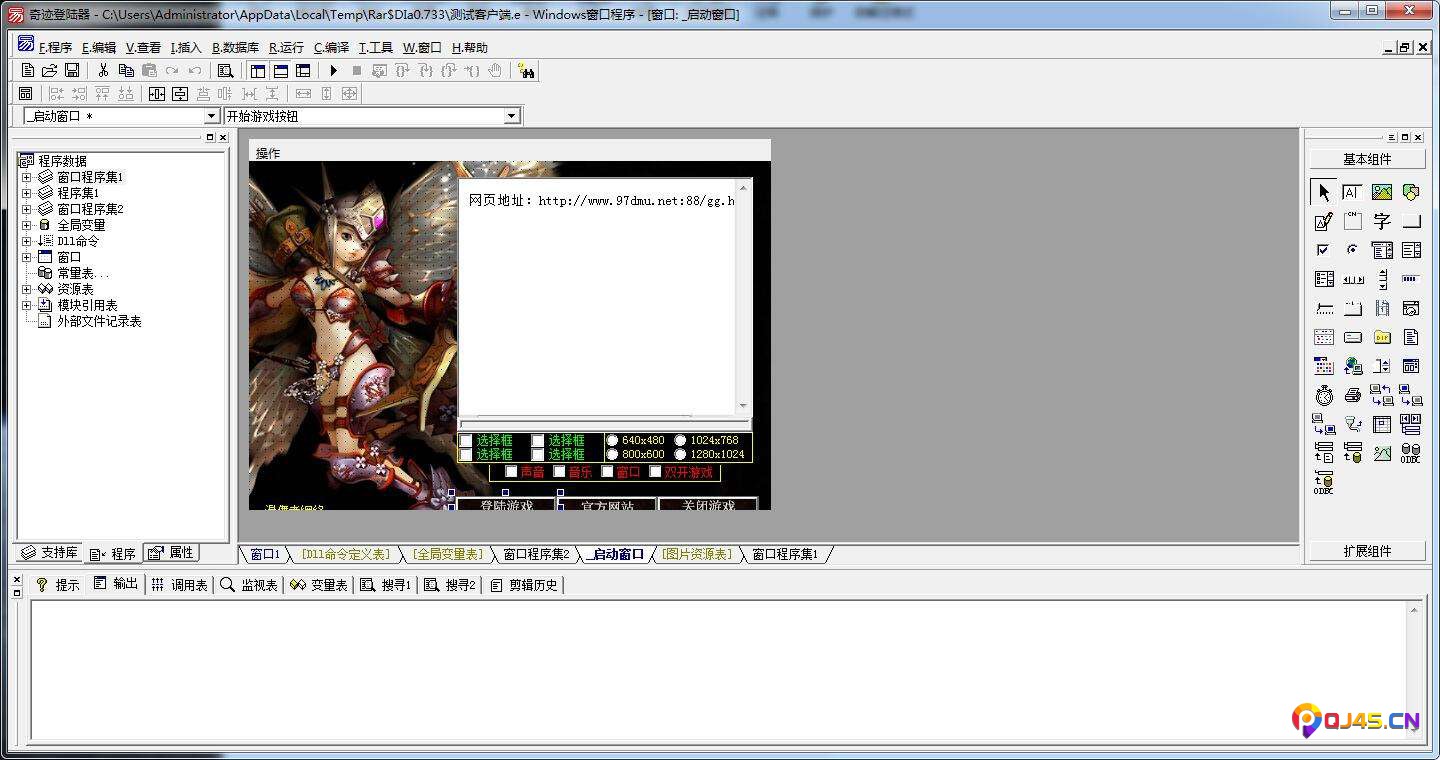This screenshot has width=1440, height=760.
Task: Click the 关闭游戏 button on the form
Action: pyautogui.click(x=708, y=504)
